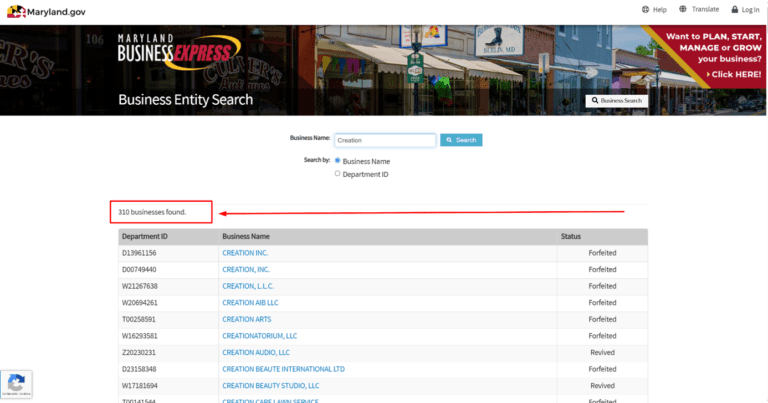This screenshot has height=403, width=768.
Task: Click the 'Click HERE!' promo banner
Action: (x=733, y=74)
